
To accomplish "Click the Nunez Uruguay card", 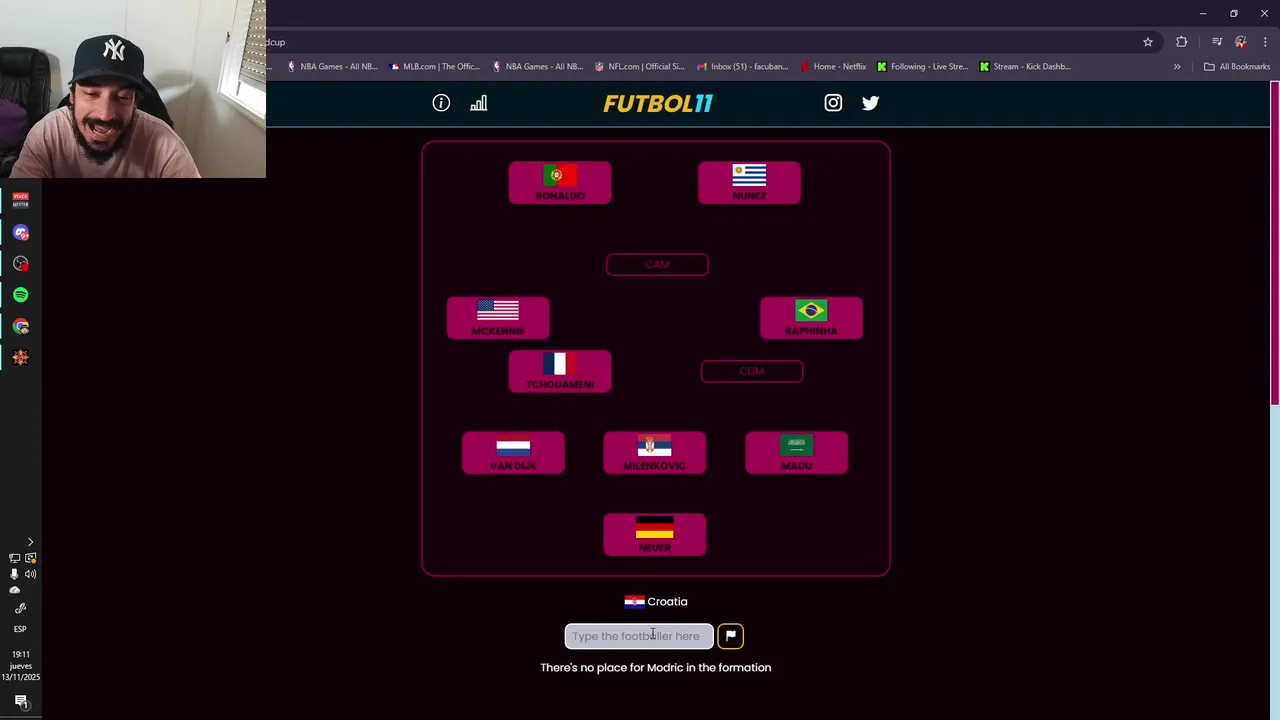I will coord(749,183).
